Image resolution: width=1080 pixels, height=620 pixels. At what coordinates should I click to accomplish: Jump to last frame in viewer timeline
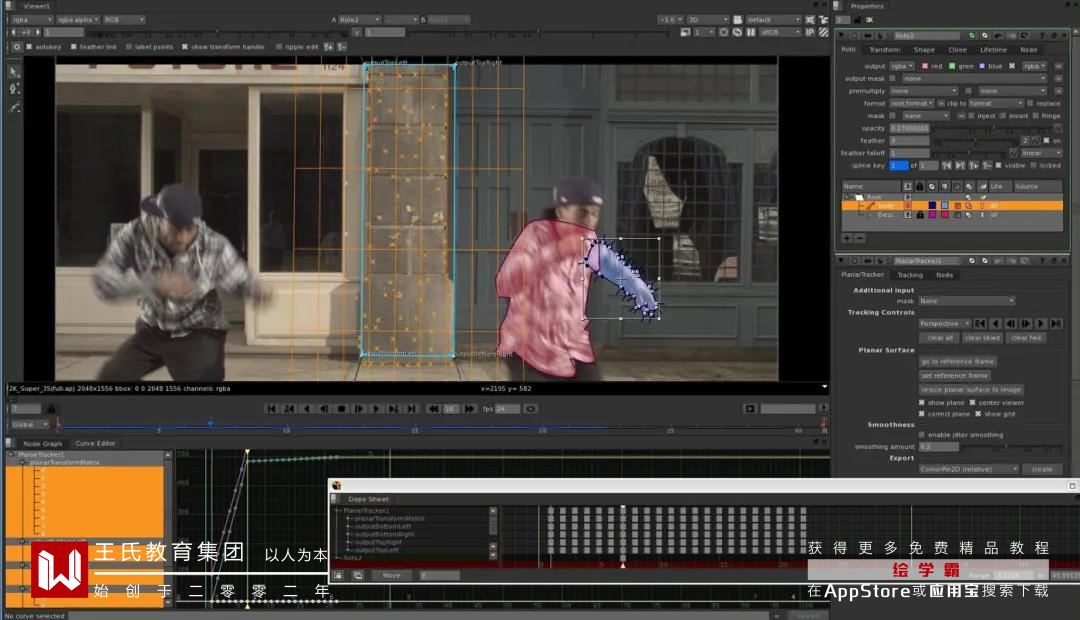411,409
